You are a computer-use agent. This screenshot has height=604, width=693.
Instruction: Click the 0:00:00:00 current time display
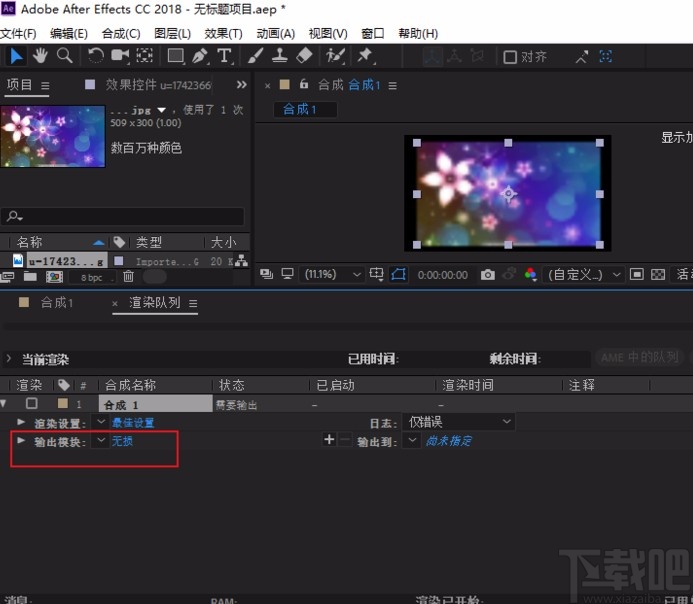click(442, 275)
